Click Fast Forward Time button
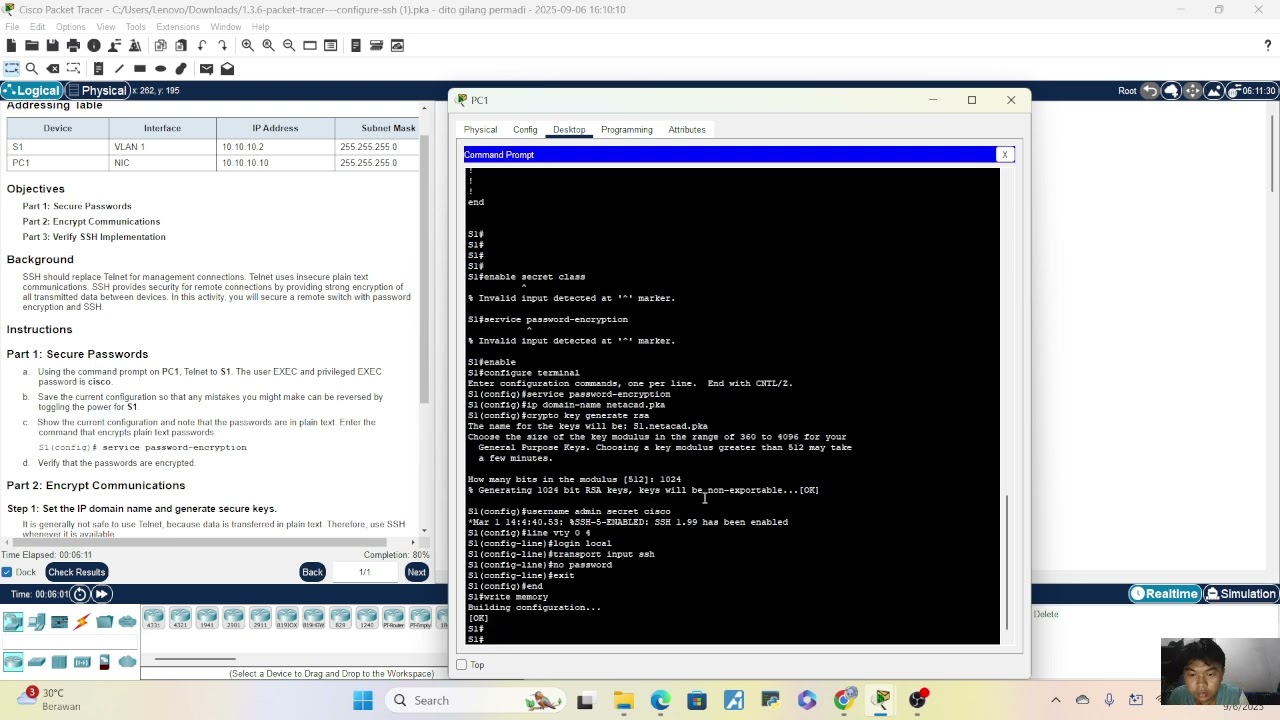1280x720 pixels. pyautogui.click(x=101, y=594)
